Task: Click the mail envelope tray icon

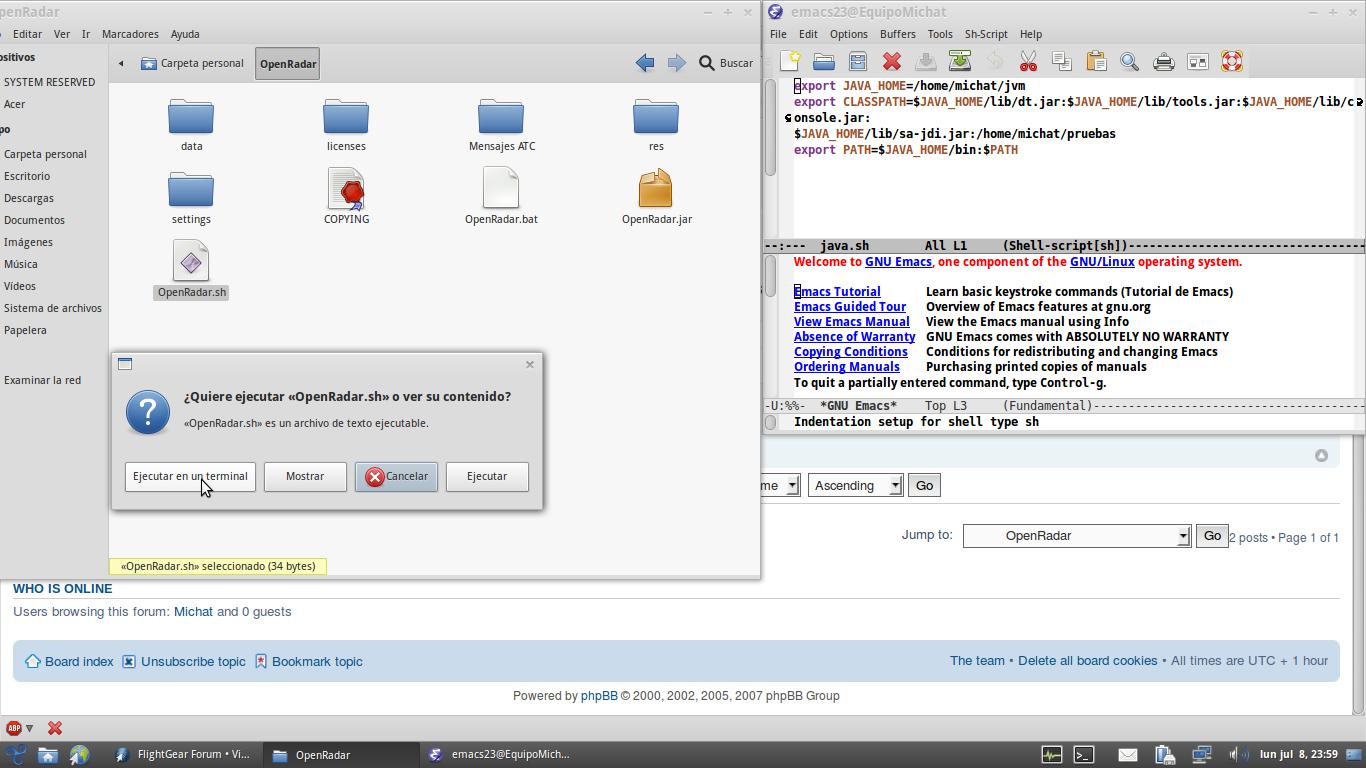Action: 1128,755
